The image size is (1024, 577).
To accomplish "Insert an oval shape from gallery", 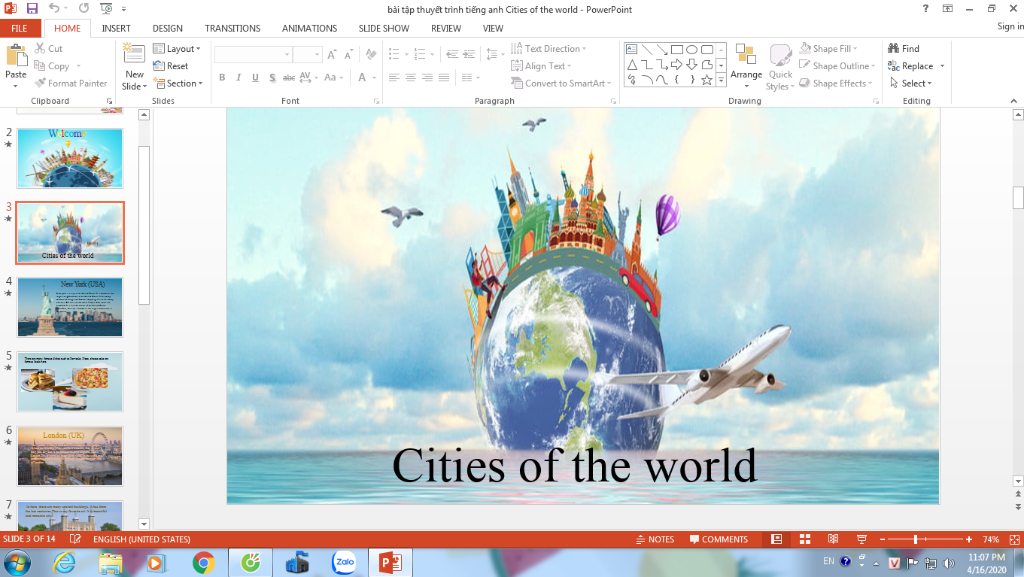I will pos(692,49).
